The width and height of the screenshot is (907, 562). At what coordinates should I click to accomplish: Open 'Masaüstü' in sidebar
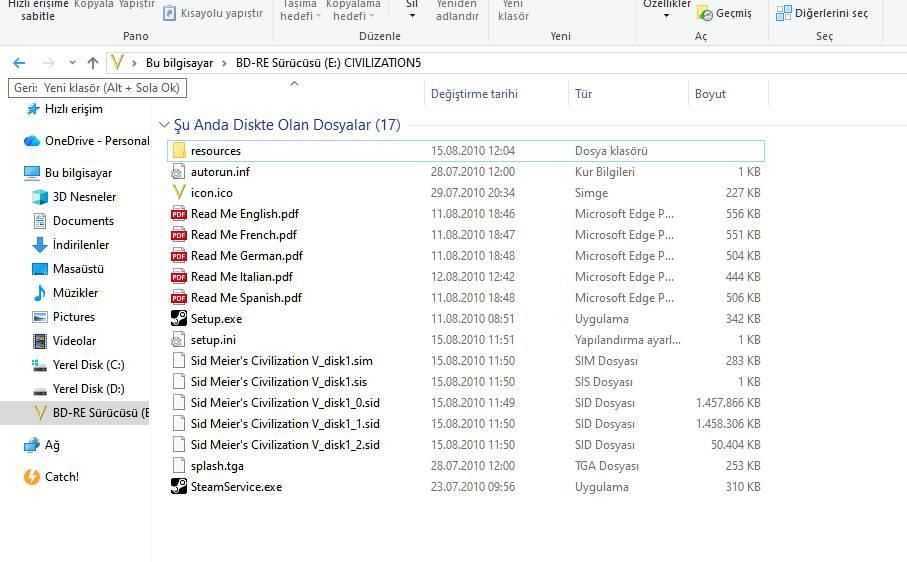coord(68,269)
